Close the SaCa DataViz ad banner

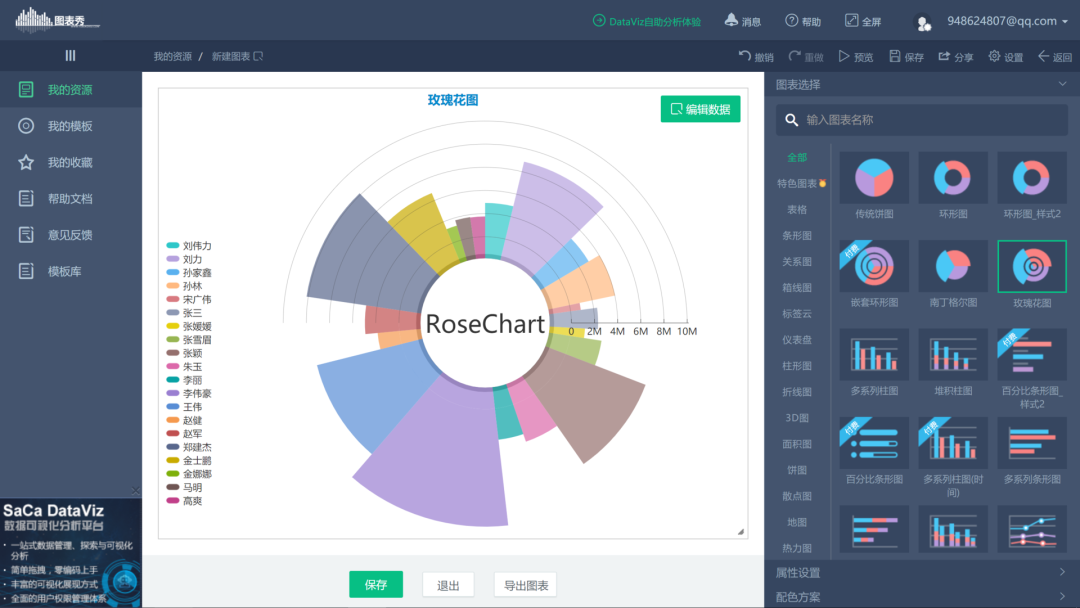pos(135,491)
